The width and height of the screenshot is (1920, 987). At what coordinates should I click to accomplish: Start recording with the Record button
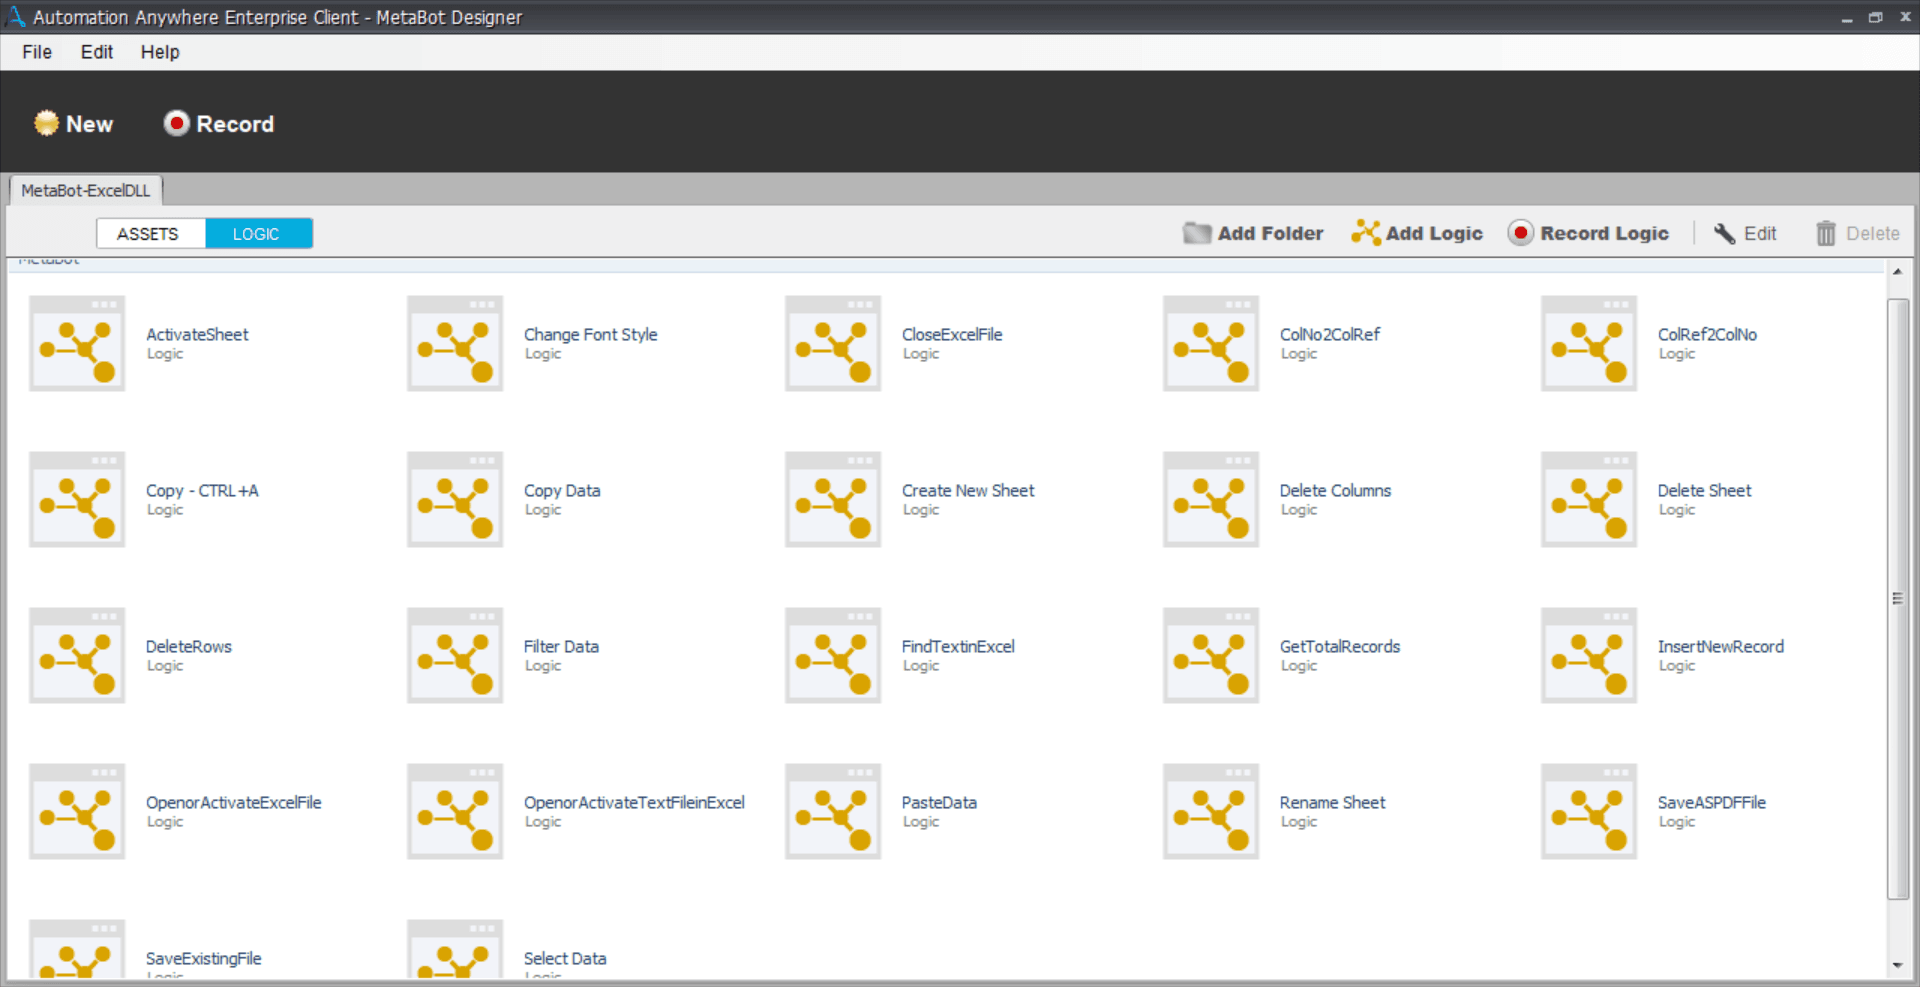(219, 124)
